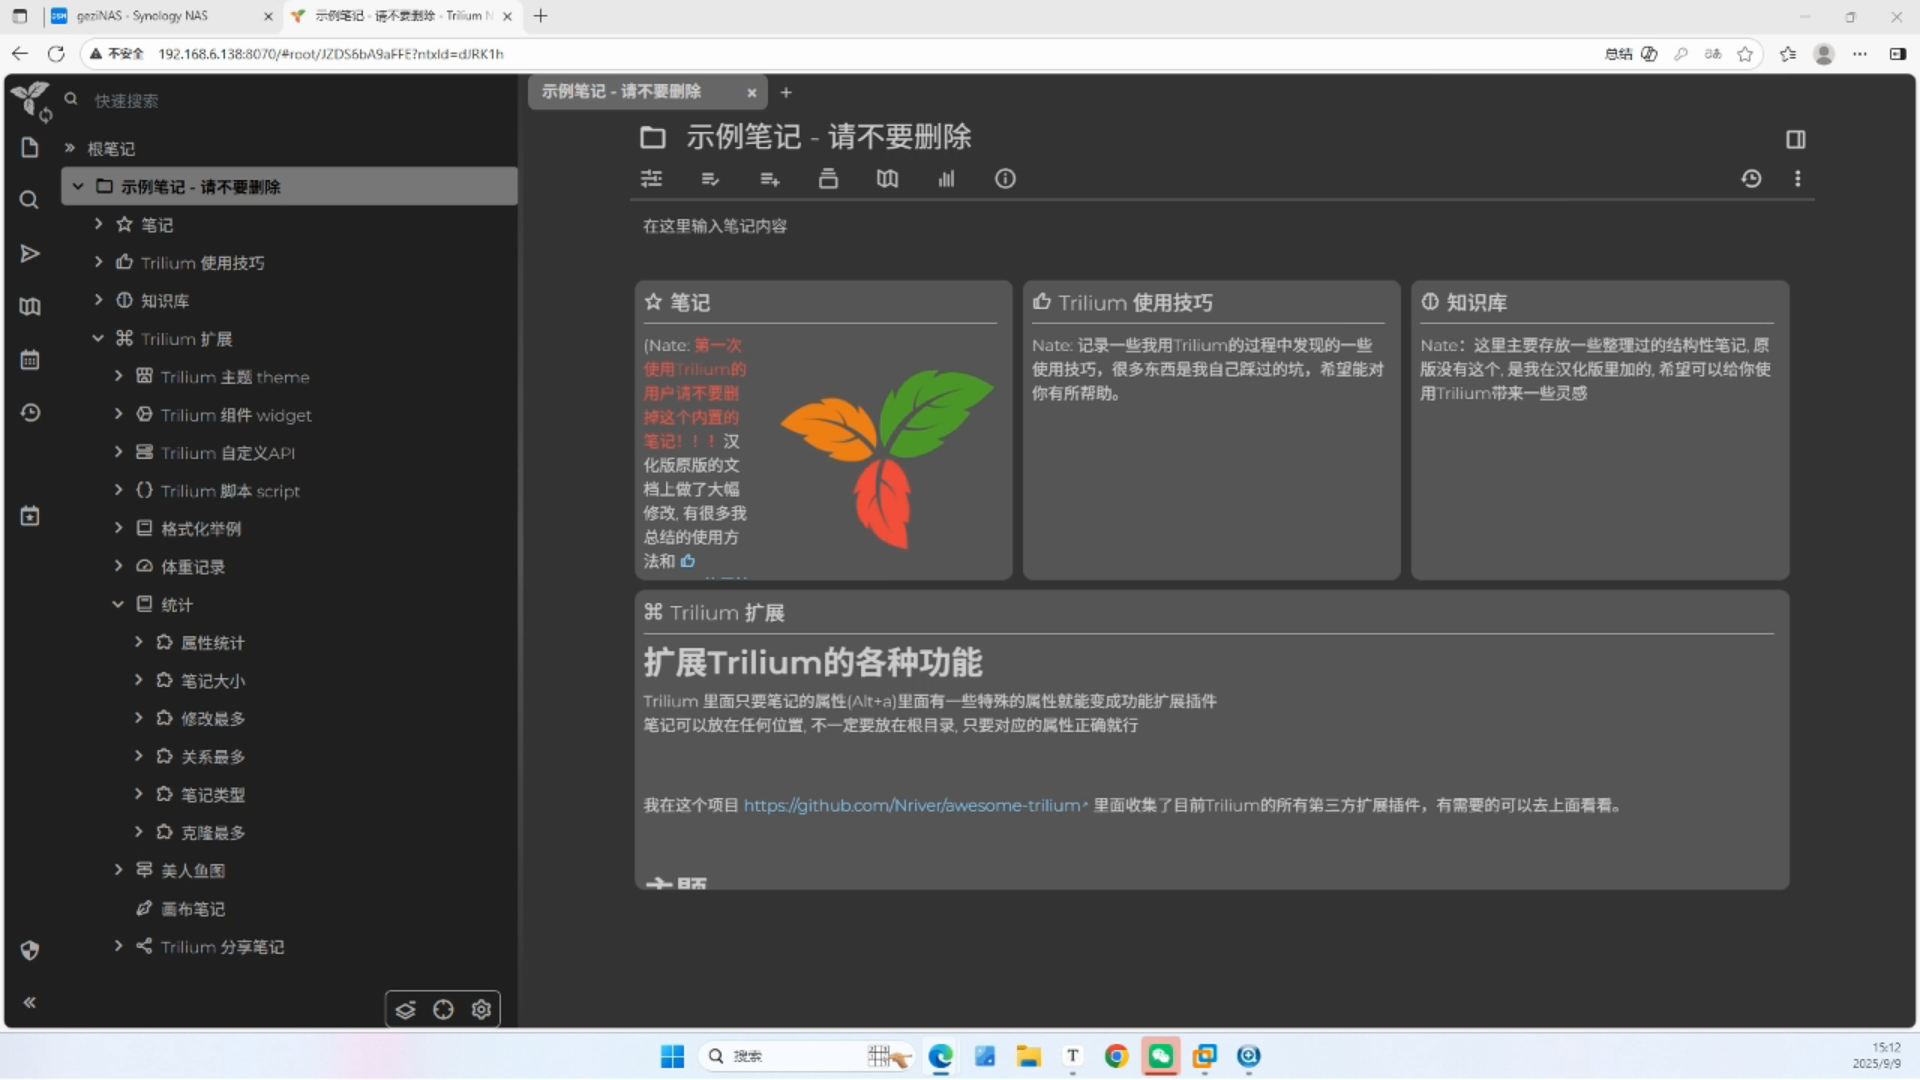This screenshot has width=1920, height=1080.
Task: Expand the Trilium 分享笔记 branch
Action: (x=117, y=946)
